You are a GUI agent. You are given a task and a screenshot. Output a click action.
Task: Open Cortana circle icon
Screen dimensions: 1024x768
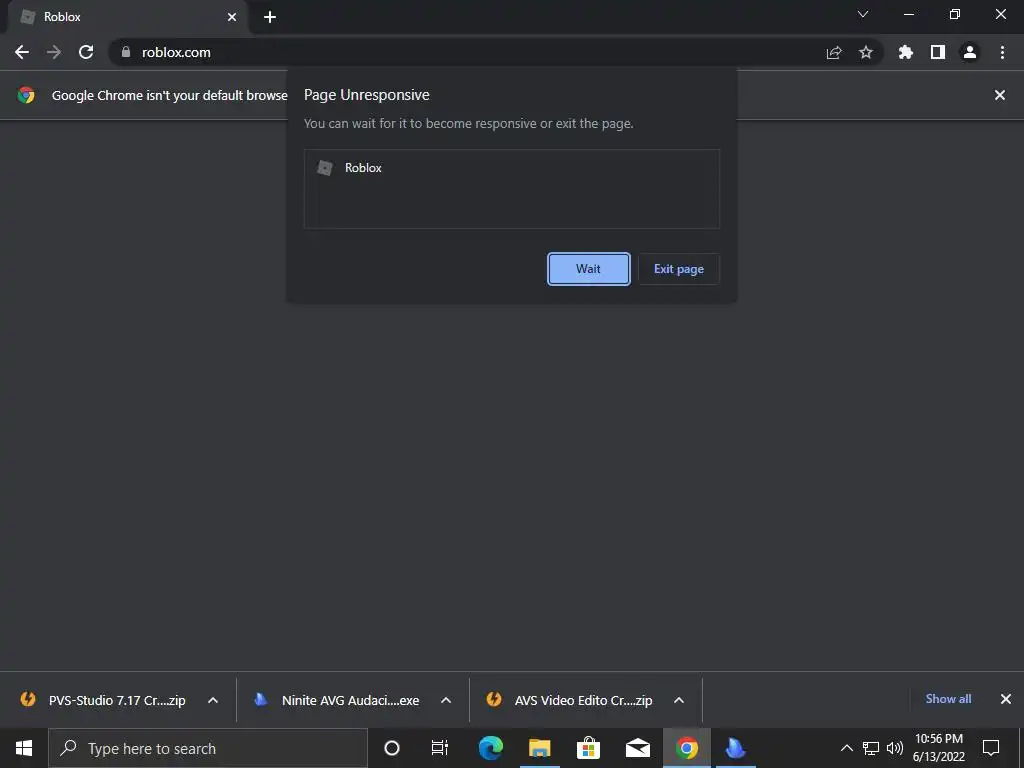pyautogui.click(x=392, y=748)
